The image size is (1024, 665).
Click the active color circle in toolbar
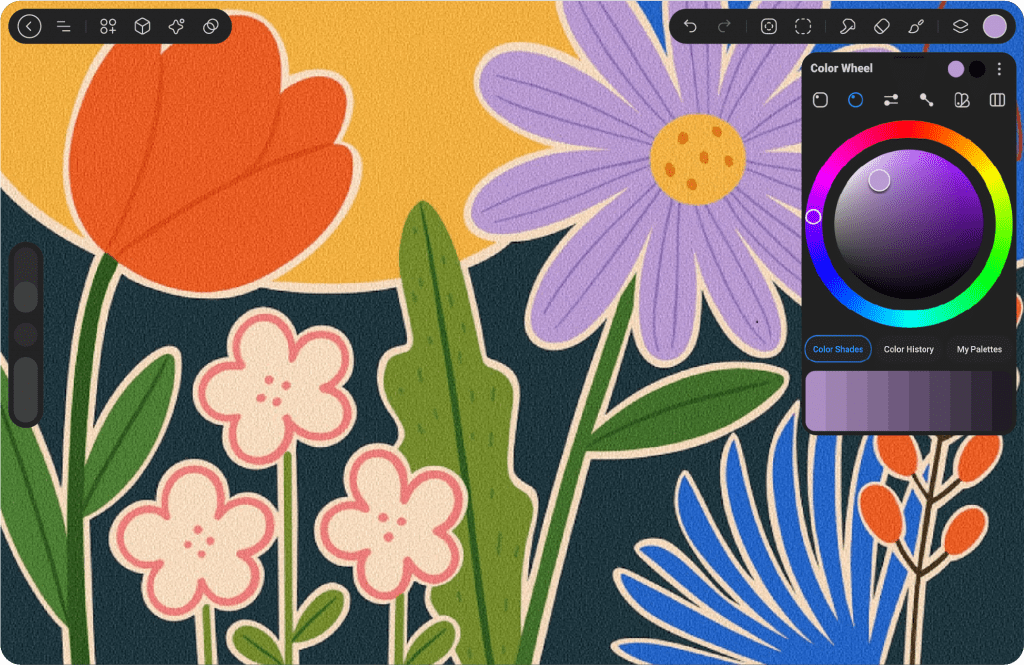[994, 27]
